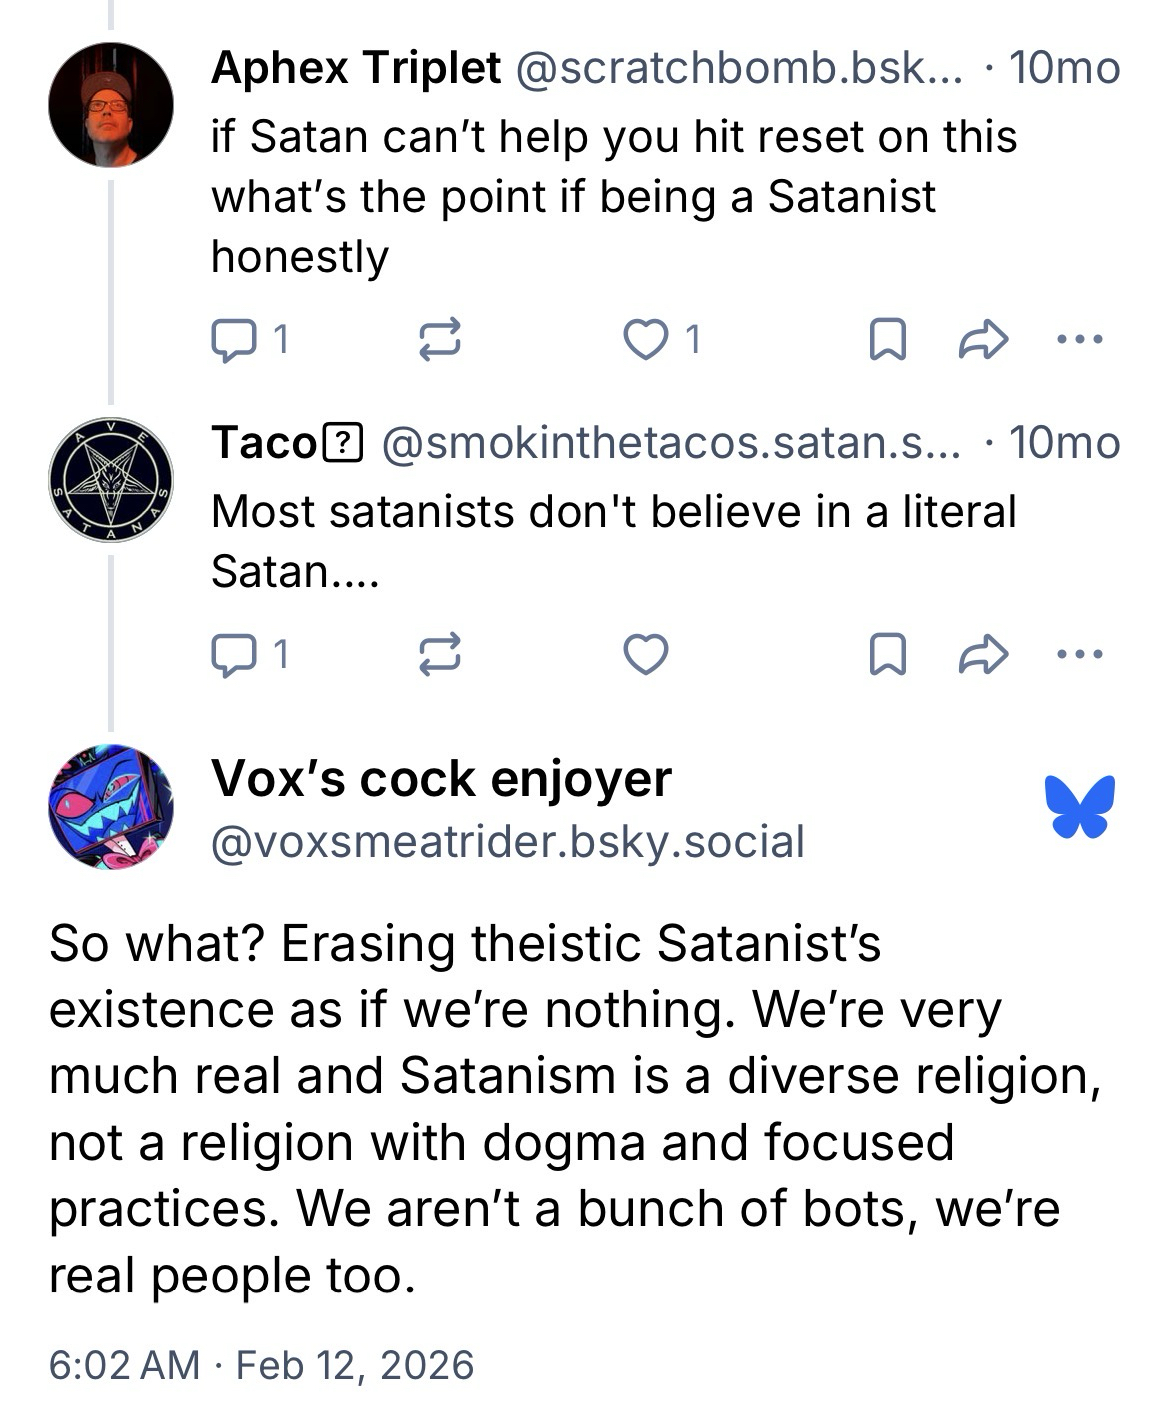Click the 6:02 AM Feb 12, 2026 timestamp
The image size is (1170, 1410).
click(261, 1365)
